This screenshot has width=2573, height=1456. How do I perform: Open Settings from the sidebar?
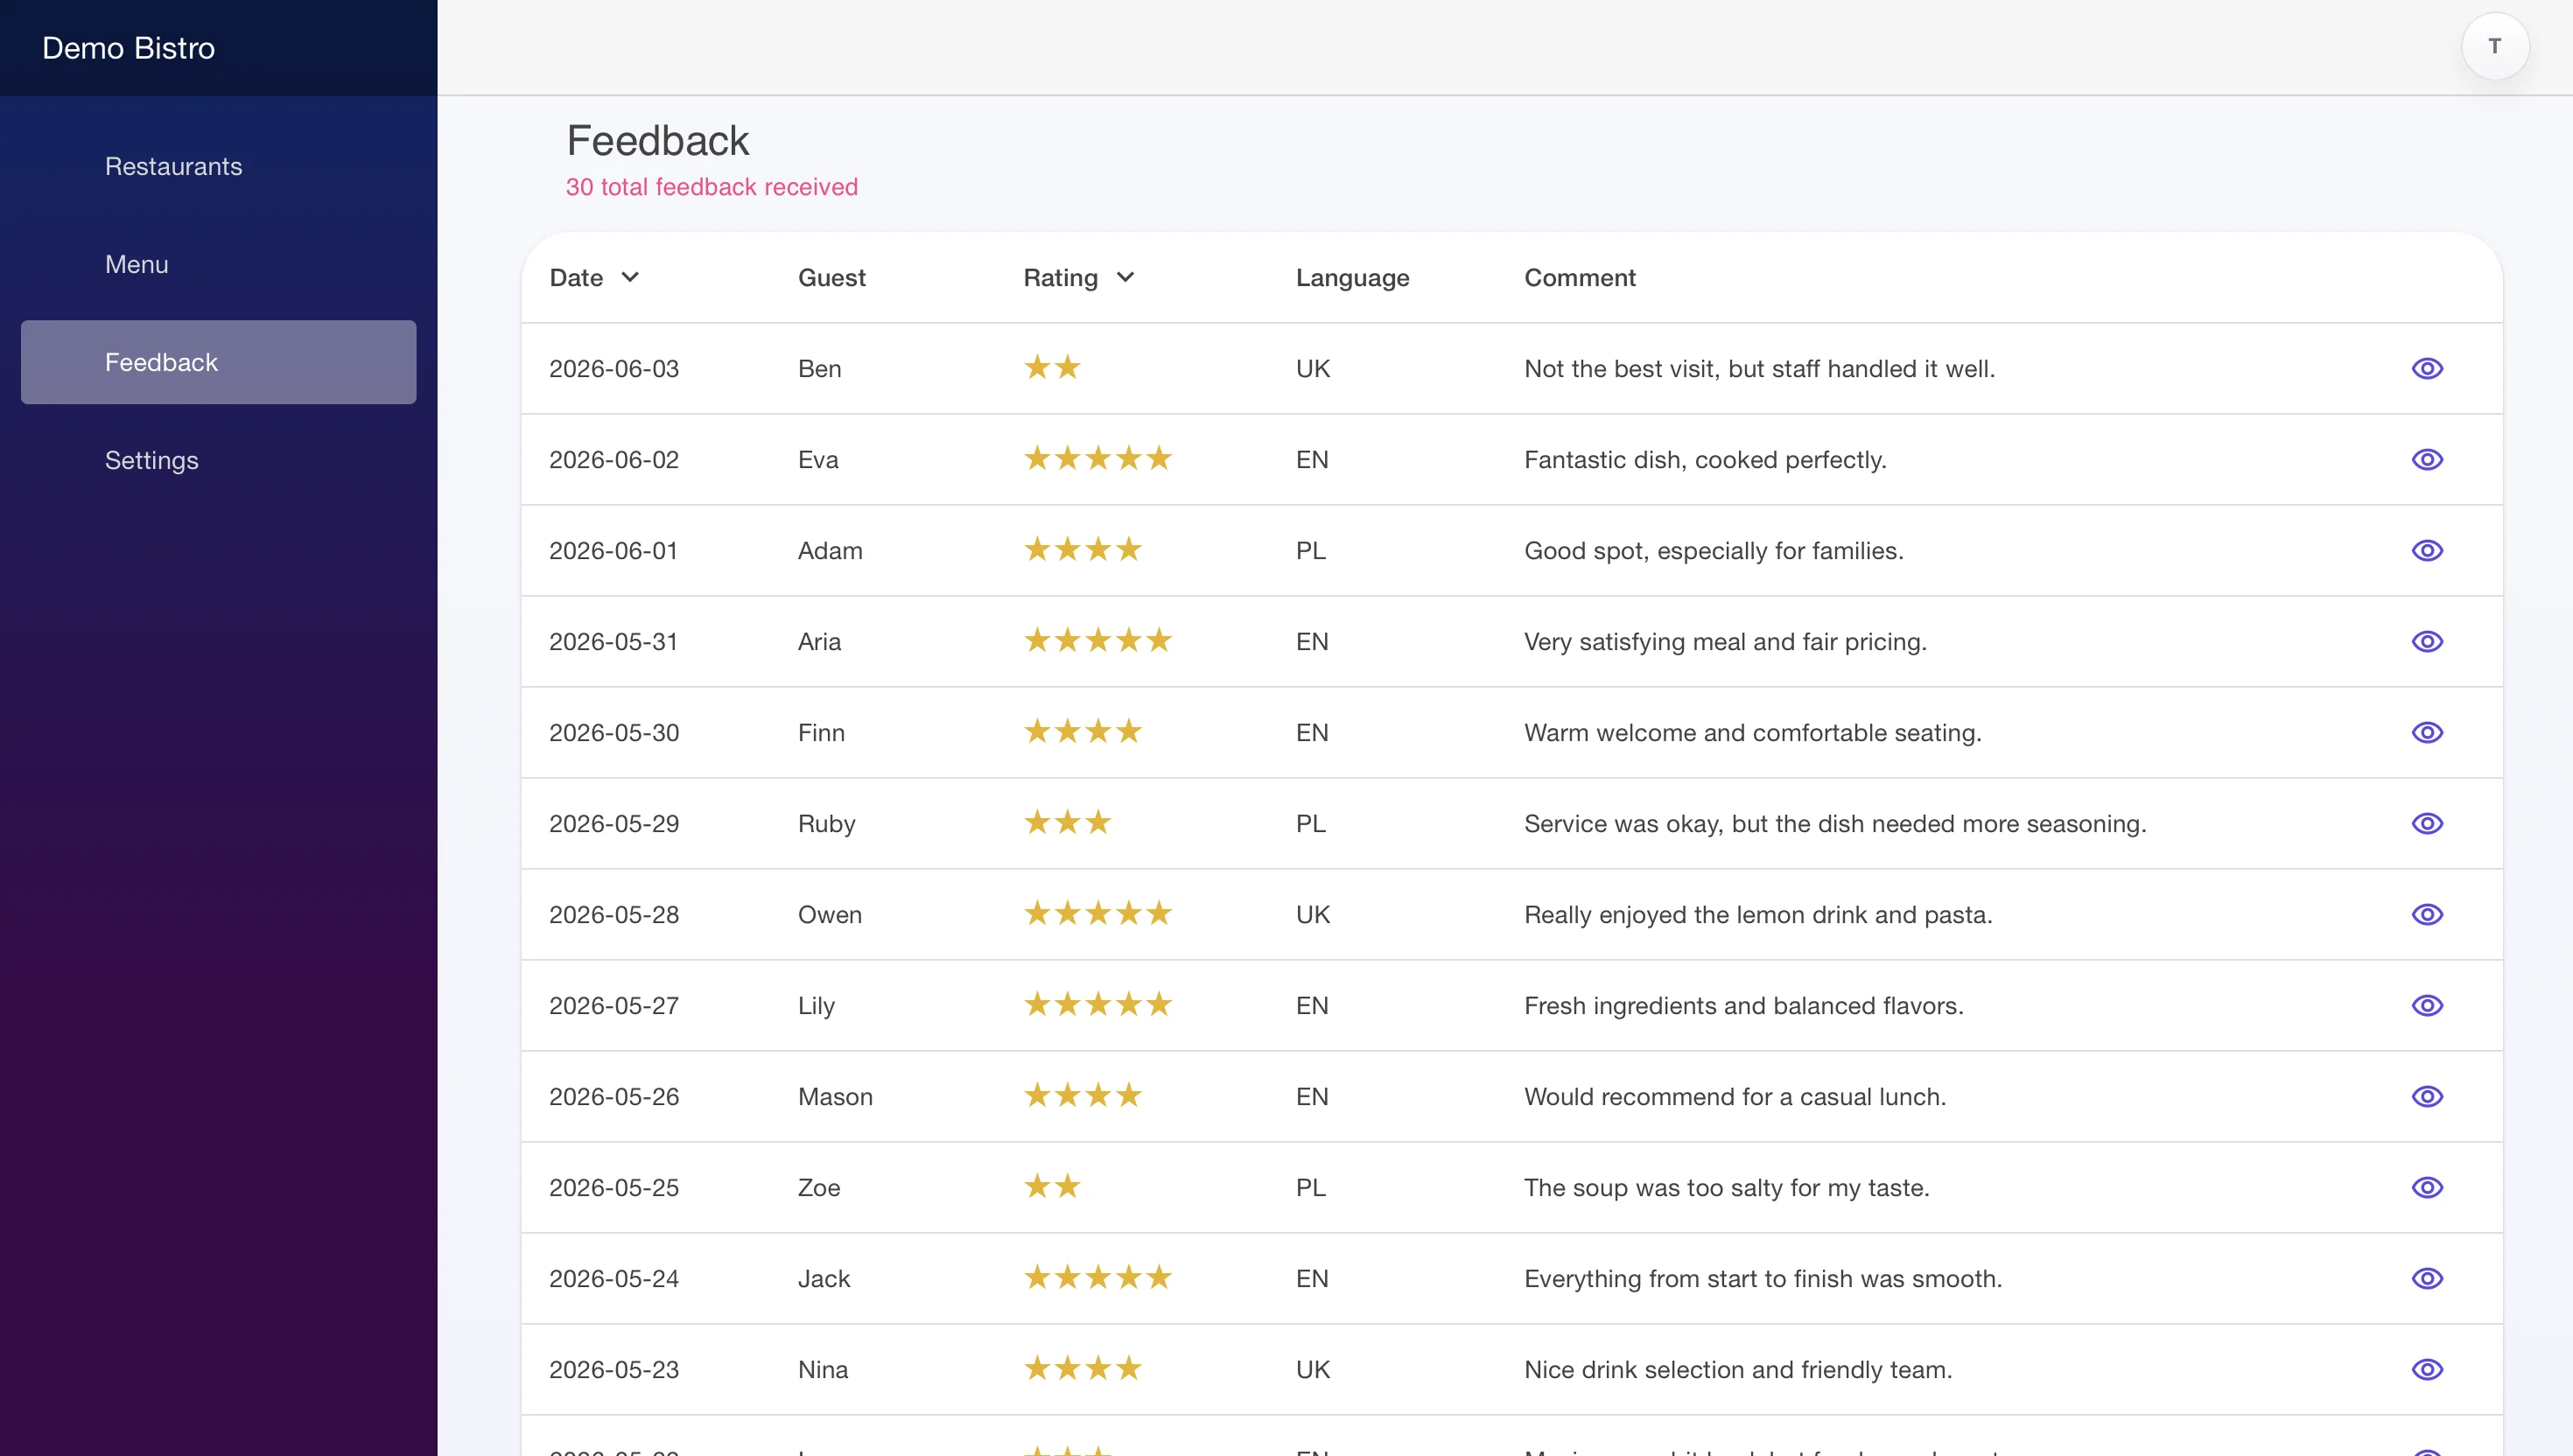(218, 460)
